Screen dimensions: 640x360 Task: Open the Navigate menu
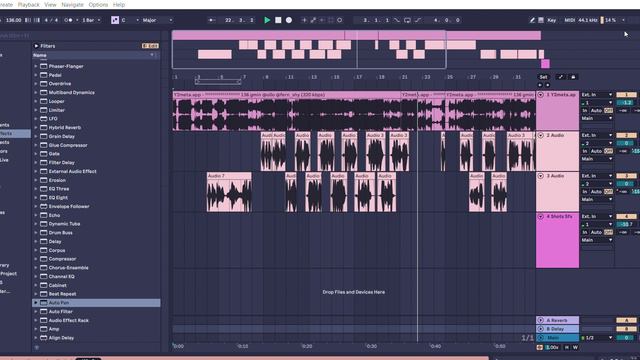(x=72, y=5)
